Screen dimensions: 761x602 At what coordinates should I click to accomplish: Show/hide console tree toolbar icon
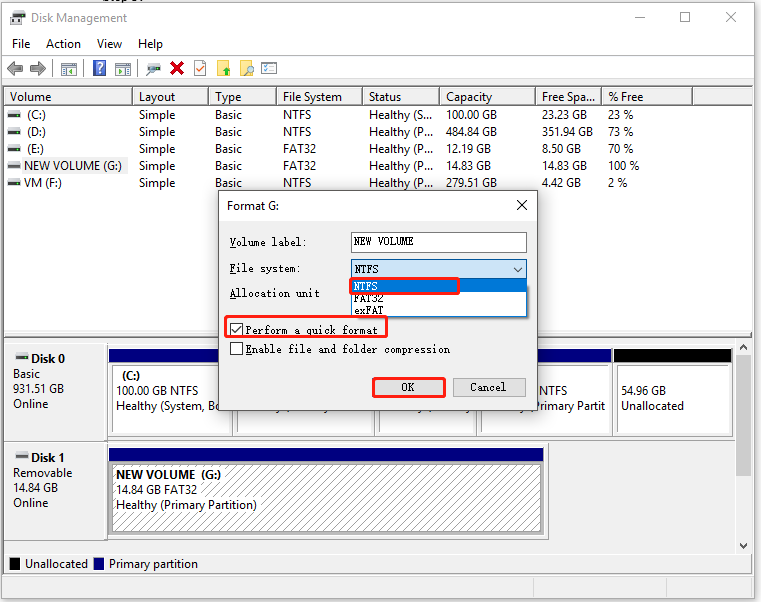pos(68,69)
